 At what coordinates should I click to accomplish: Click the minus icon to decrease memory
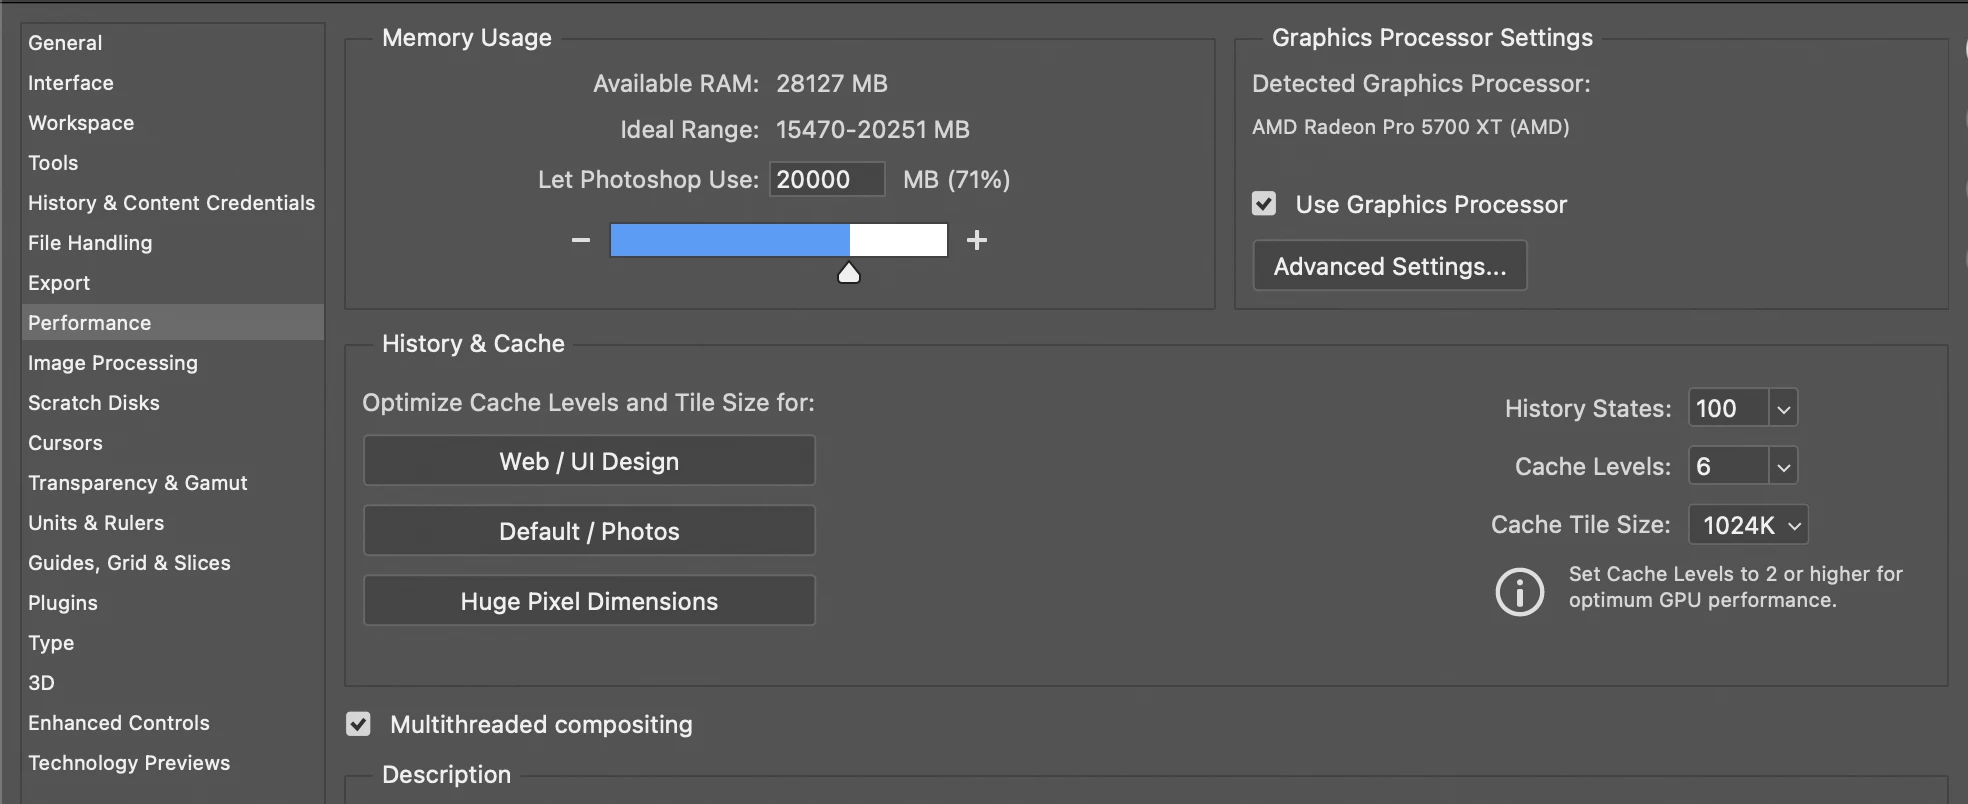[x=581, y=240]
